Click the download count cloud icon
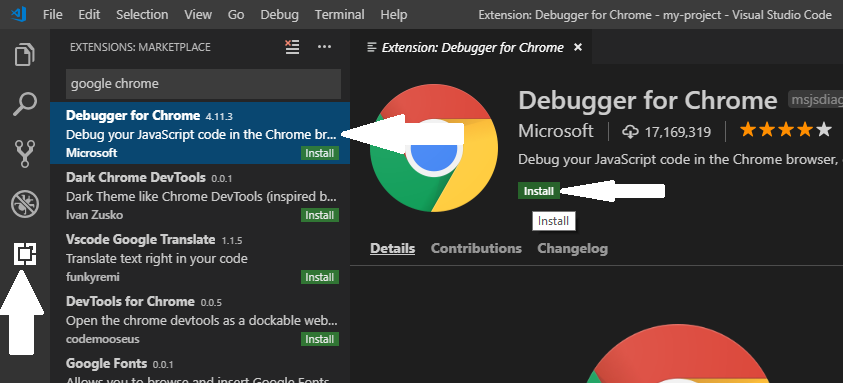843x383 pixels. 630,131
